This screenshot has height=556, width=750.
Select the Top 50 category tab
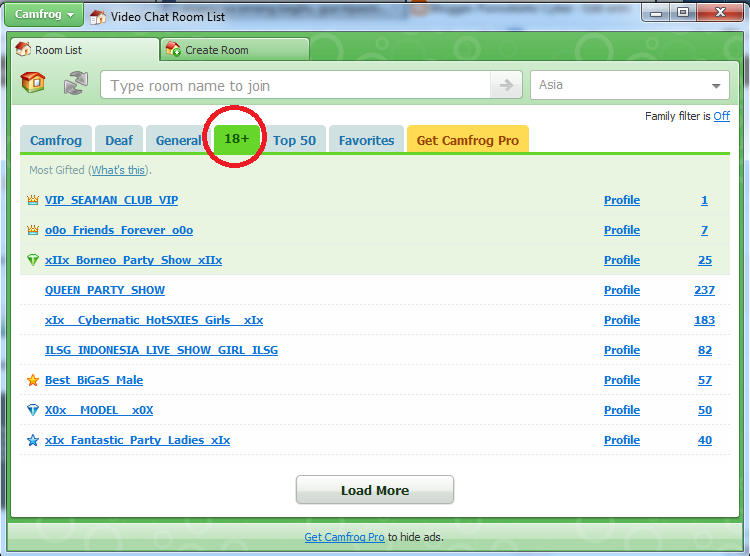point(294,140)
